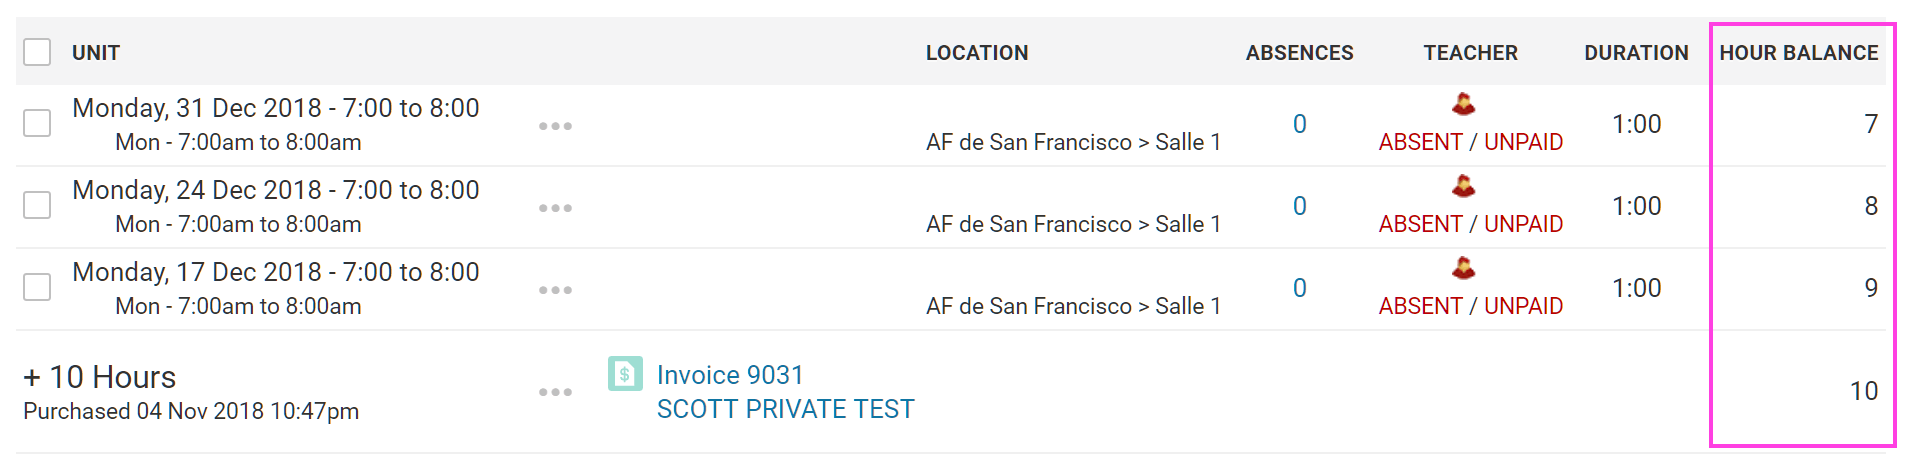This screenshot has width=1905, height=459.
Task: Open three-dots menu for 10 Hours purchase
Action: [555, 392]
